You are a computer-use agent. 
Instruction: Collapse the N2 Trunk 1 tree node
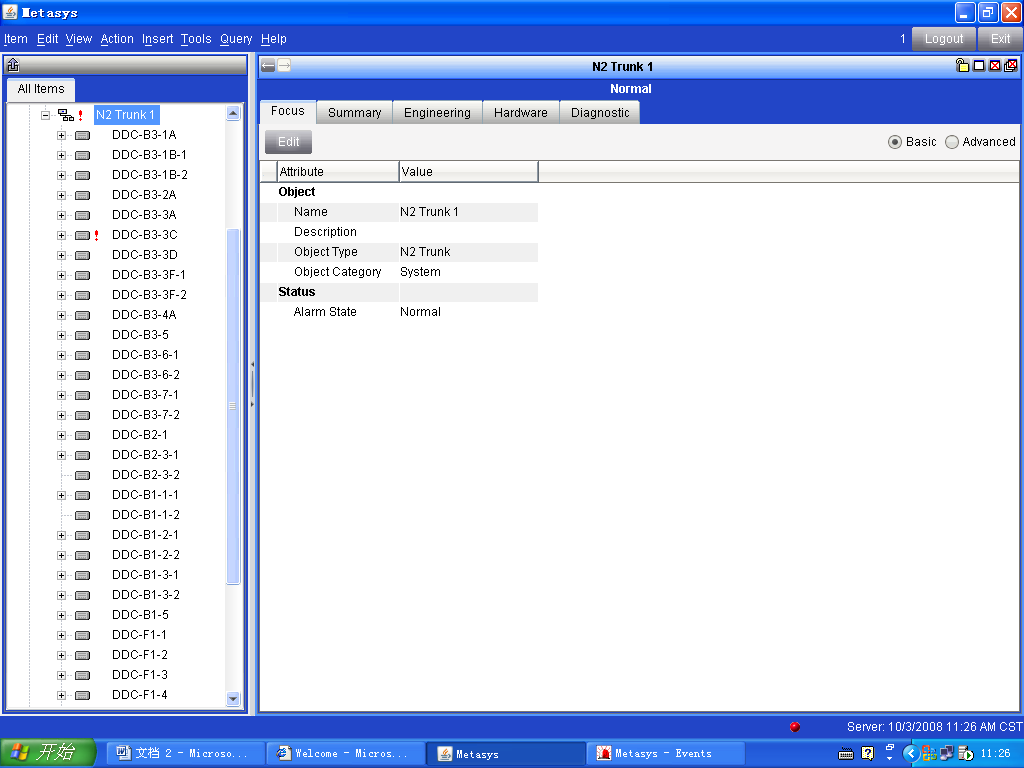[45, 115]
